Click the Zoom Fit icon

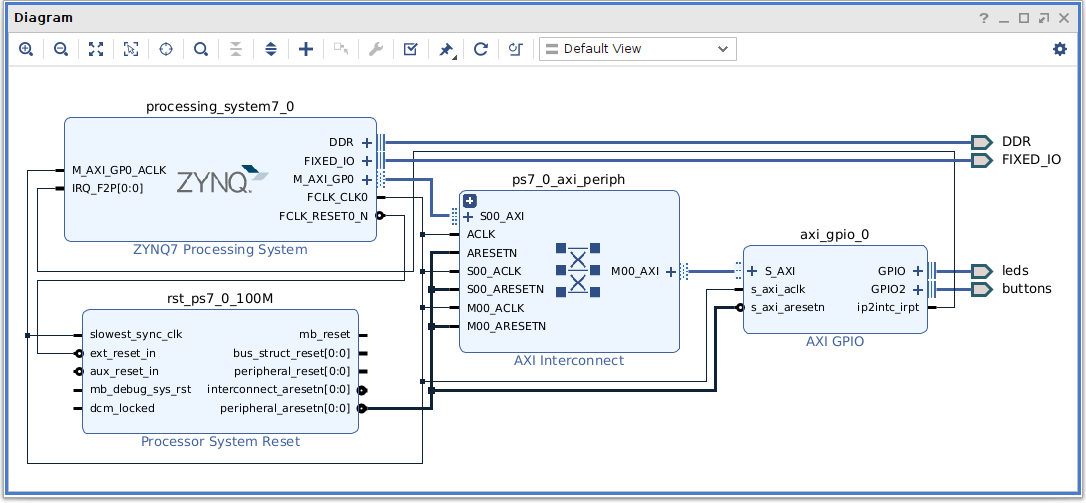click(96, 49)
